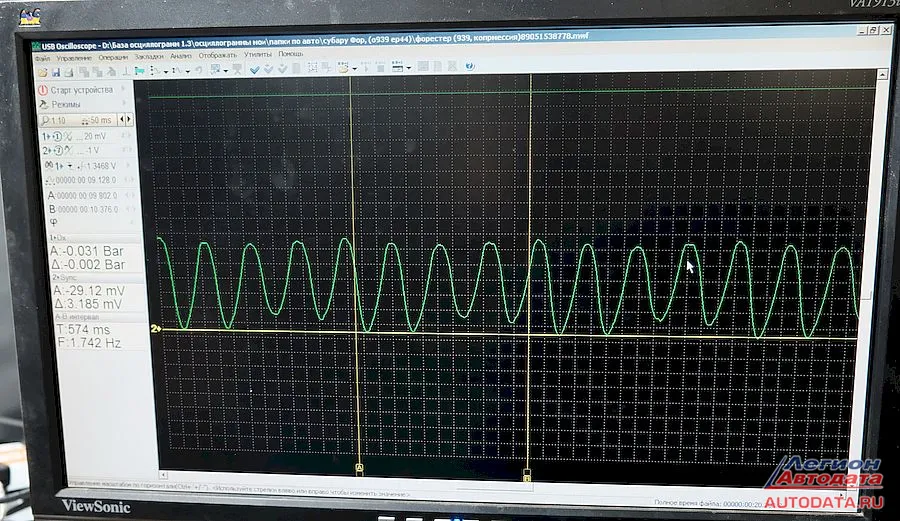Expand dropdown arrow beside the teal flag tool
Viewport: 900px width, 521px height.
tap(166, 72)
